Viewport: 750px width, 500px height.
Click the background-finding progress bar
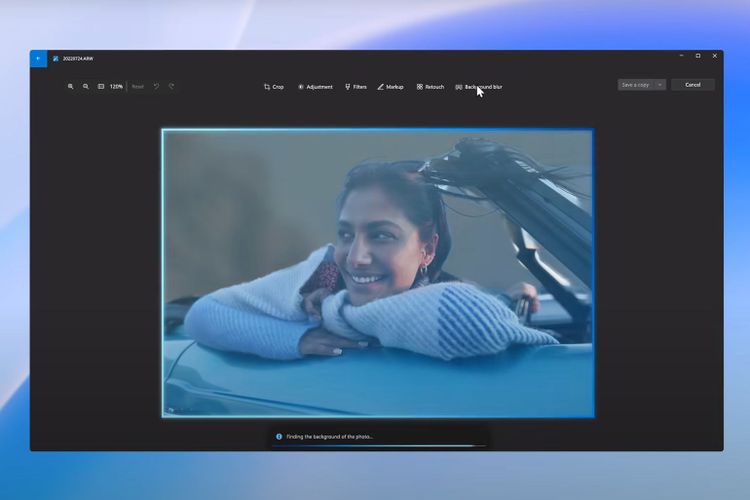[378, 446]
